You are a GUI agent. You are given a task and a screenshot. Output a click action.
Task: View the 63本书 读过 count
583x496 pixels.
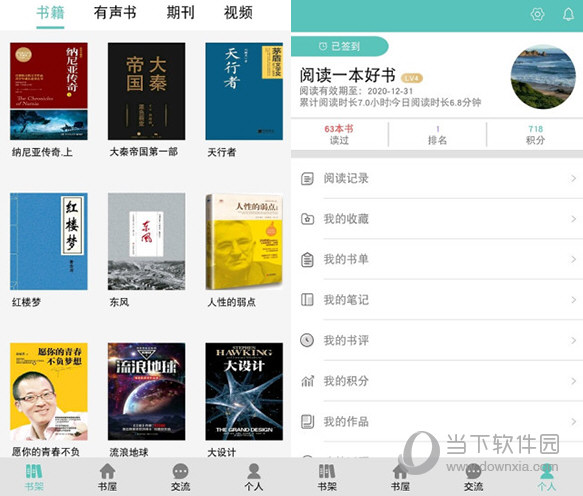339,134
